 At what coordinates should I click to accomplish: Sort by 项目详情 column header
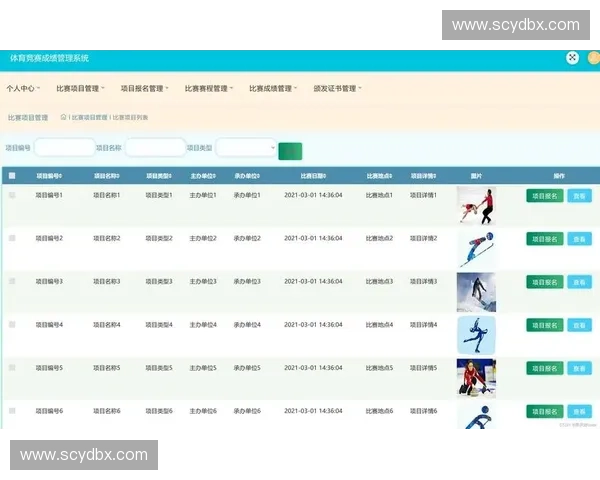[424, 176]
